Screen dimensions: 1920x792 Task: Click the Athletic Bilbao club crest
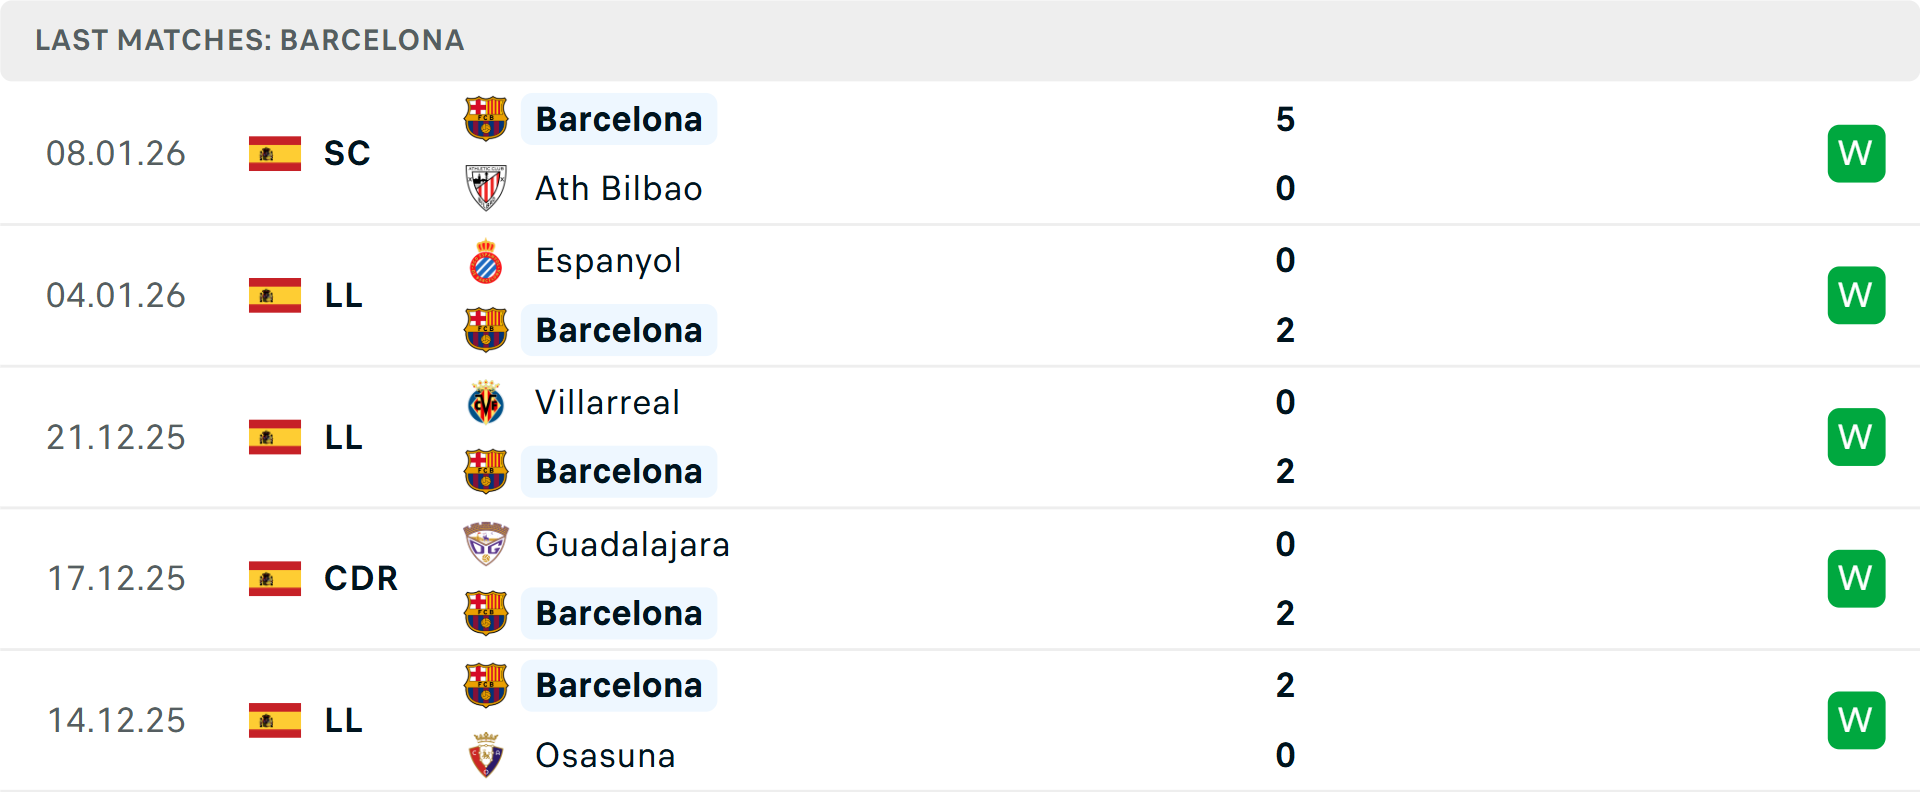click(486, 188)
